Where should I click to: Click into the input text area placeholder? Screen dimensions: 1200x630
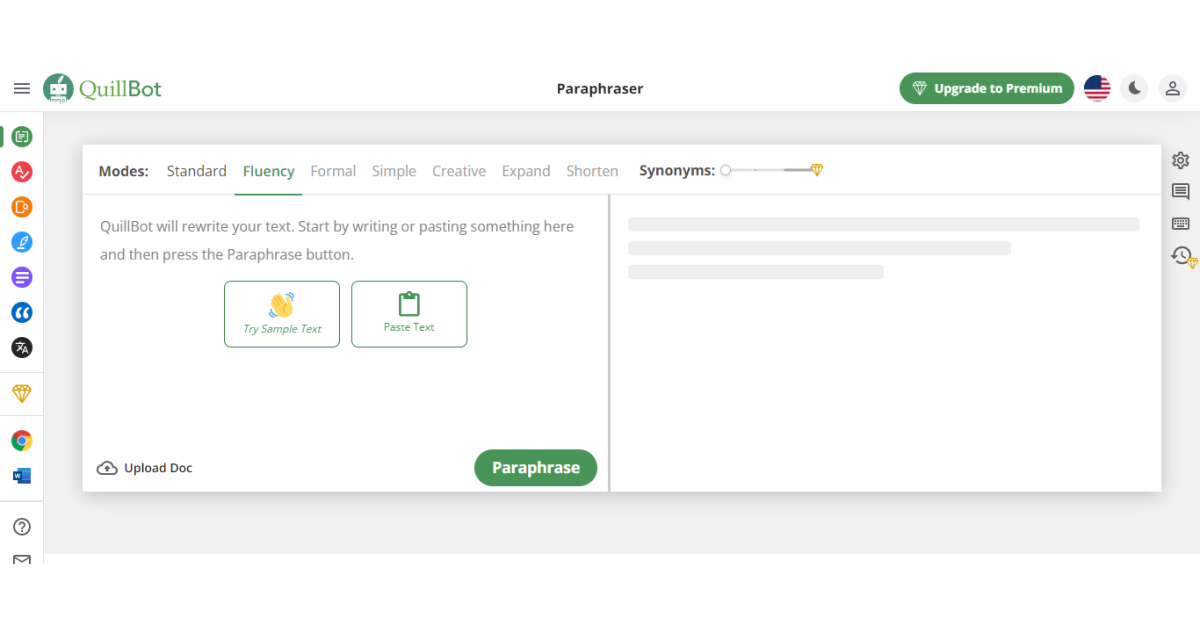(x=337, y=240)
